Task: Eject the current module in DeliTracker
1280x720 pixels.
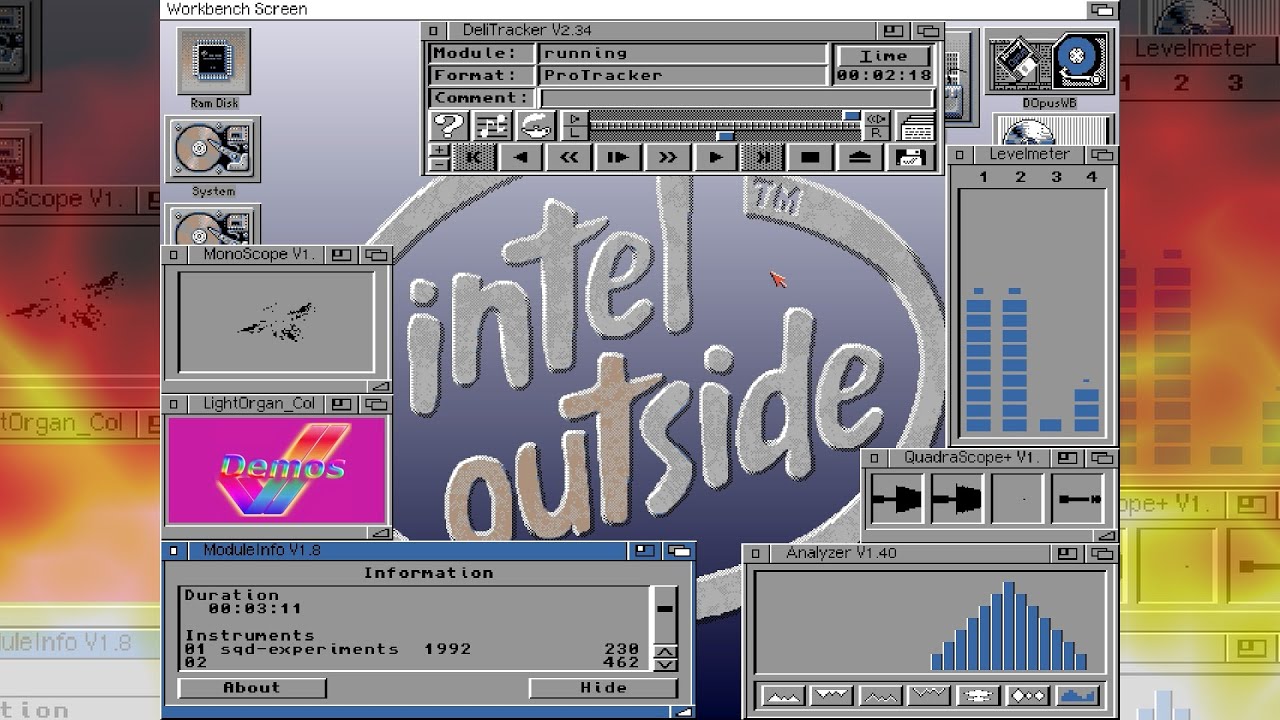Action: (x=860, y=157)
